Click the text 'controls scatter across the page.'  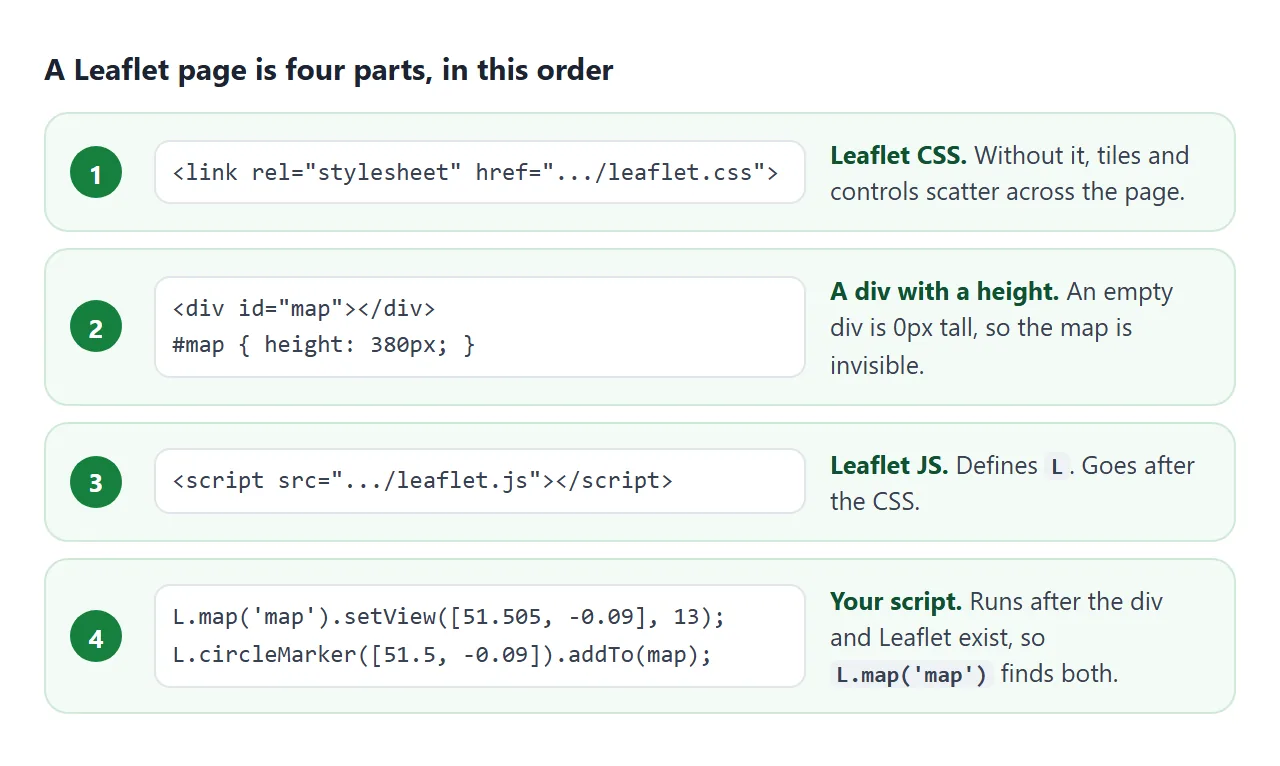(x=1007, y=192)
